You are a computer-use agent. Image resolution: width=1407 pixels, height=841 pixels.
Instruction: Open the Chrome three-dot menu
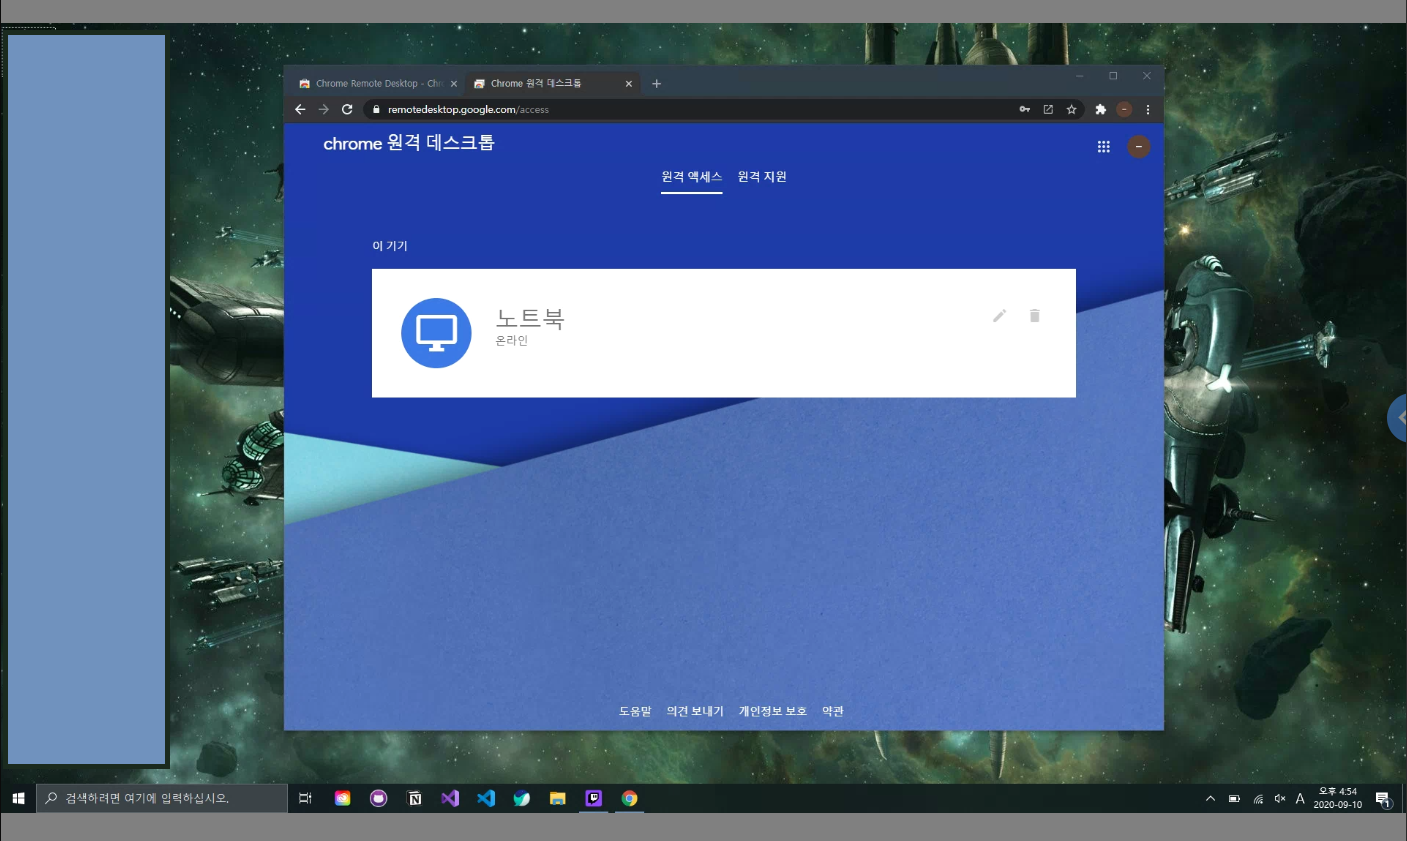[x=1147, y=109]
